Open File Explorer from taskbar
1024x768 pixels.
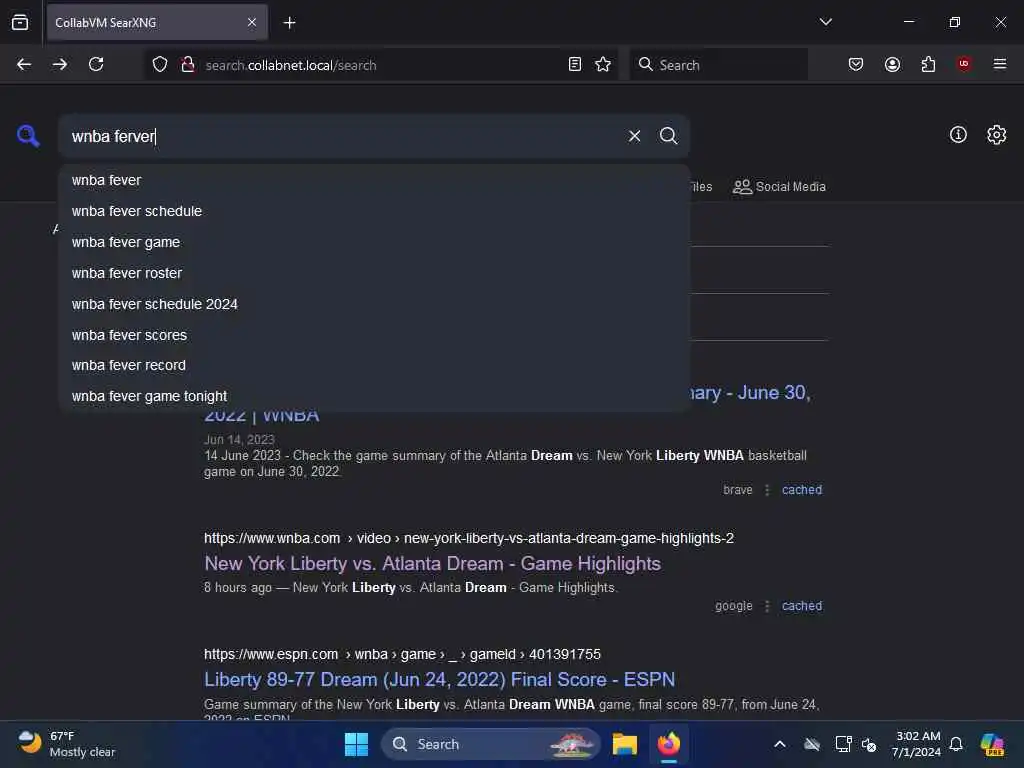[624, 744]
